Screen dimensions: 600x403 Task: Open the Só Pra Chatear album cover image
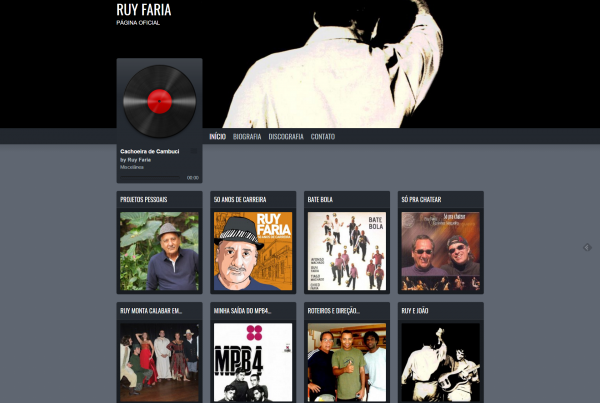pyautogui.click(x=440, y=251)
